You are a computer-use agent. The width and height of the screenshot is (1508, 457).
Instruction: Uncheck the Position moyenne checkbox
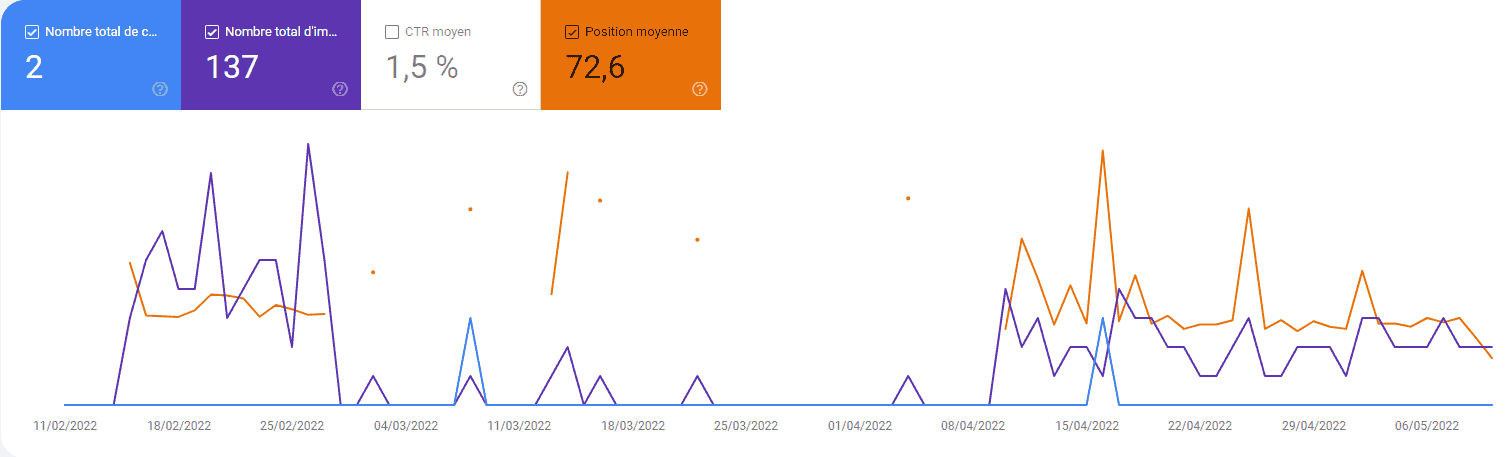point(572,32)
